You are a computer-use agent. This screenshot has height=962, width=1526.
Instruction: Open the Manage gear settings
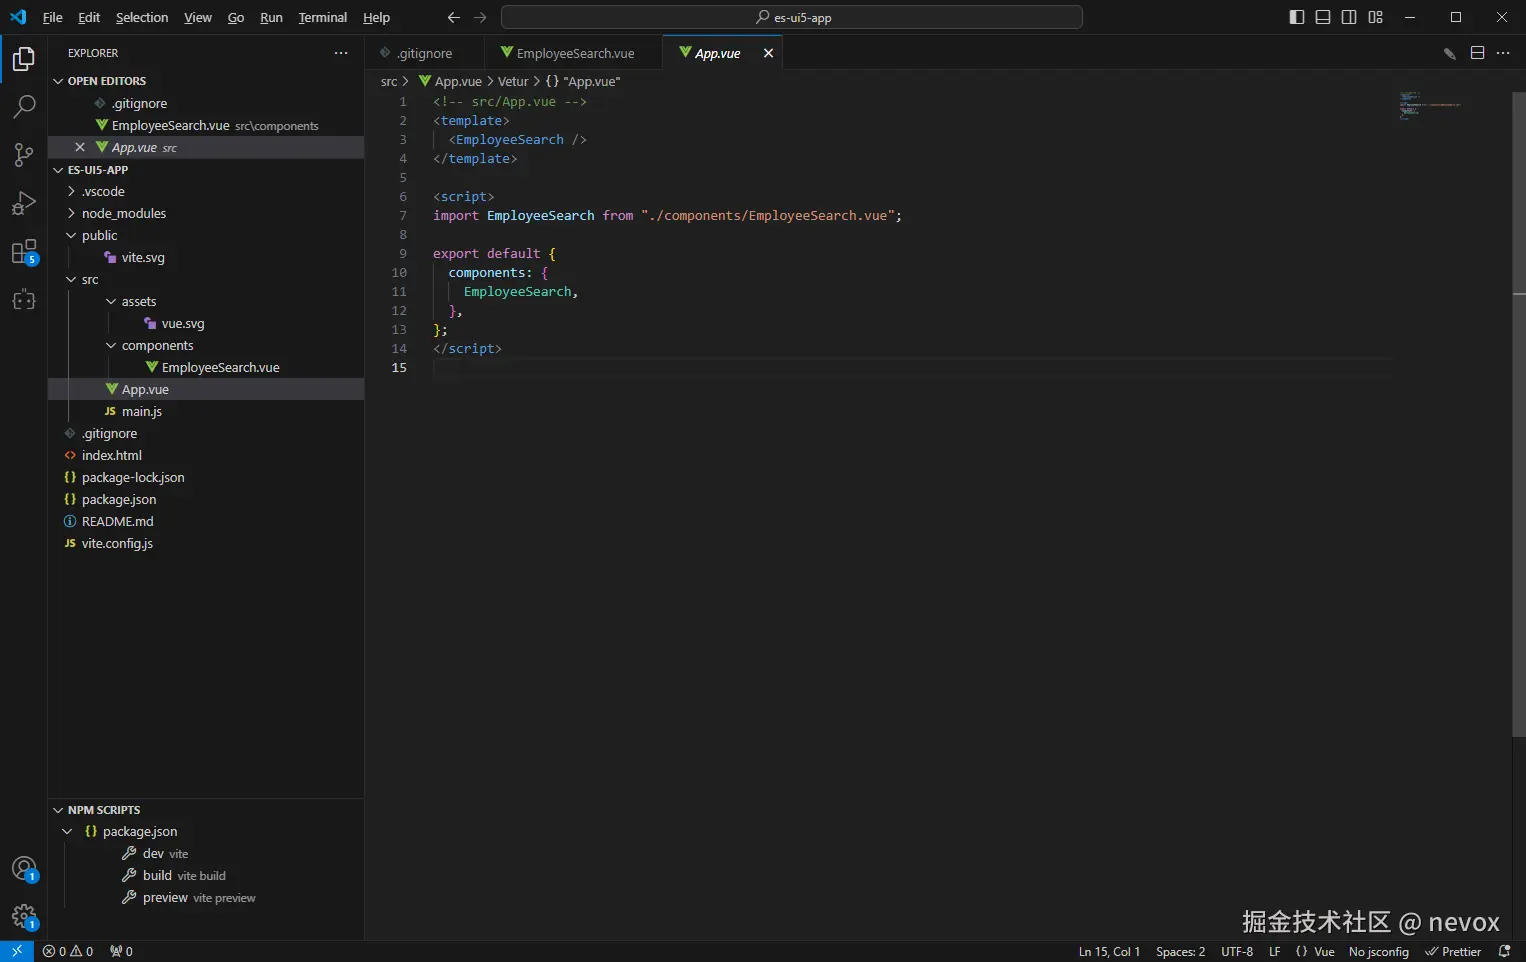(x=24, y=916)
